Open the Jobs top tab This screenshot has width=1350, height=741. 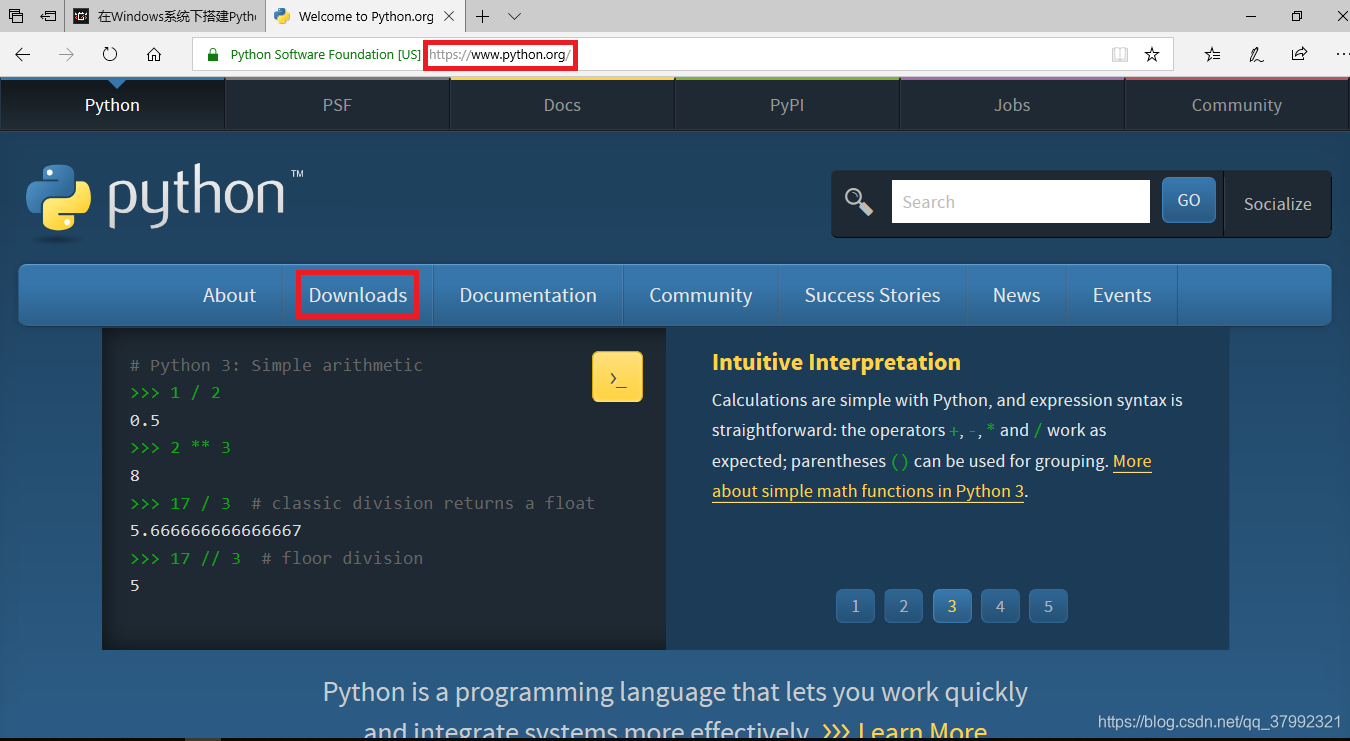pos(1012,105)
